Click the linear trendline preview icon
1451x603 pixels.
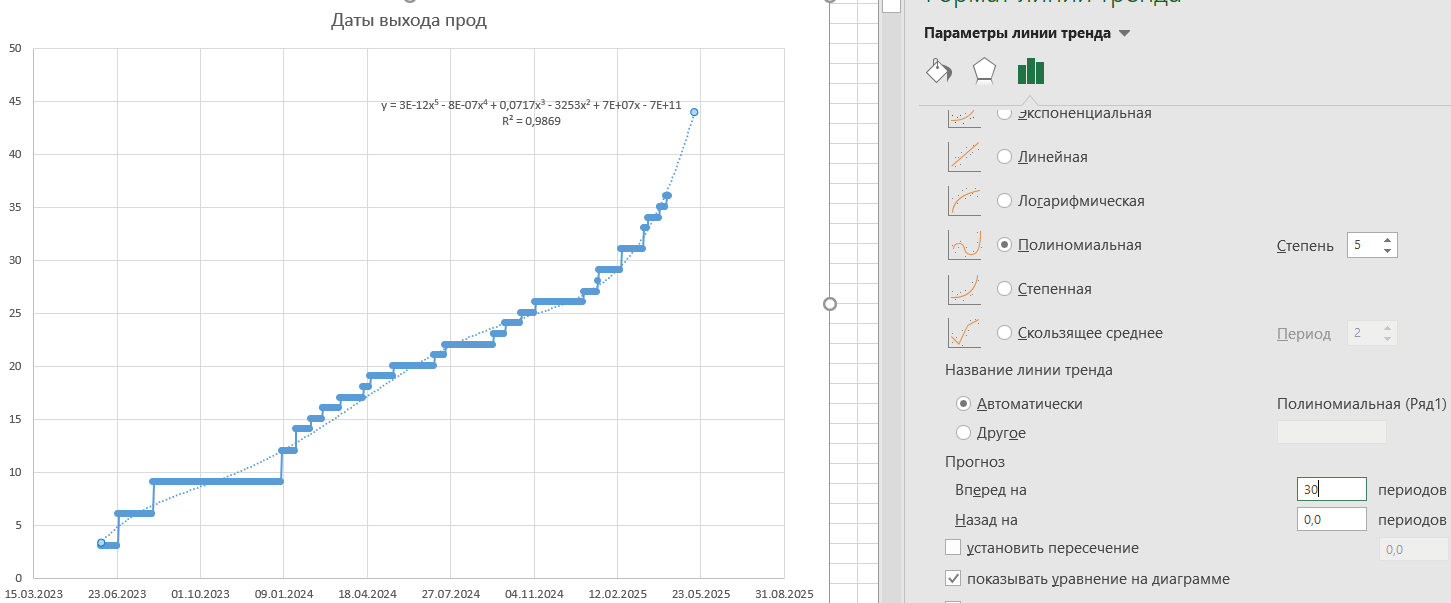point(963,157)
